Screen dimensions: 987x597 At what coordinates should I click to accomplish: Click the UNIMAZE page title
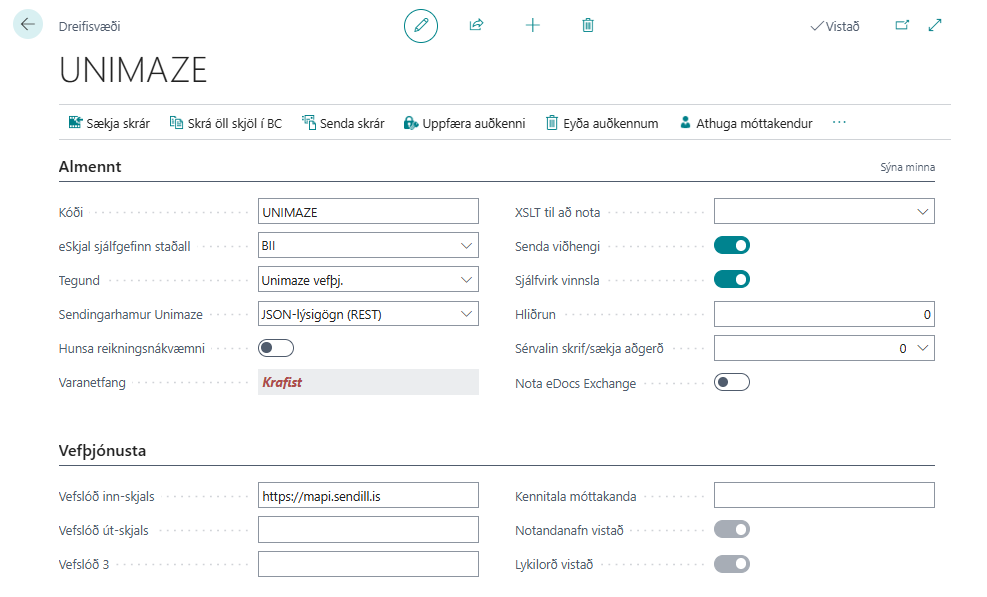[x=133, y=70]
